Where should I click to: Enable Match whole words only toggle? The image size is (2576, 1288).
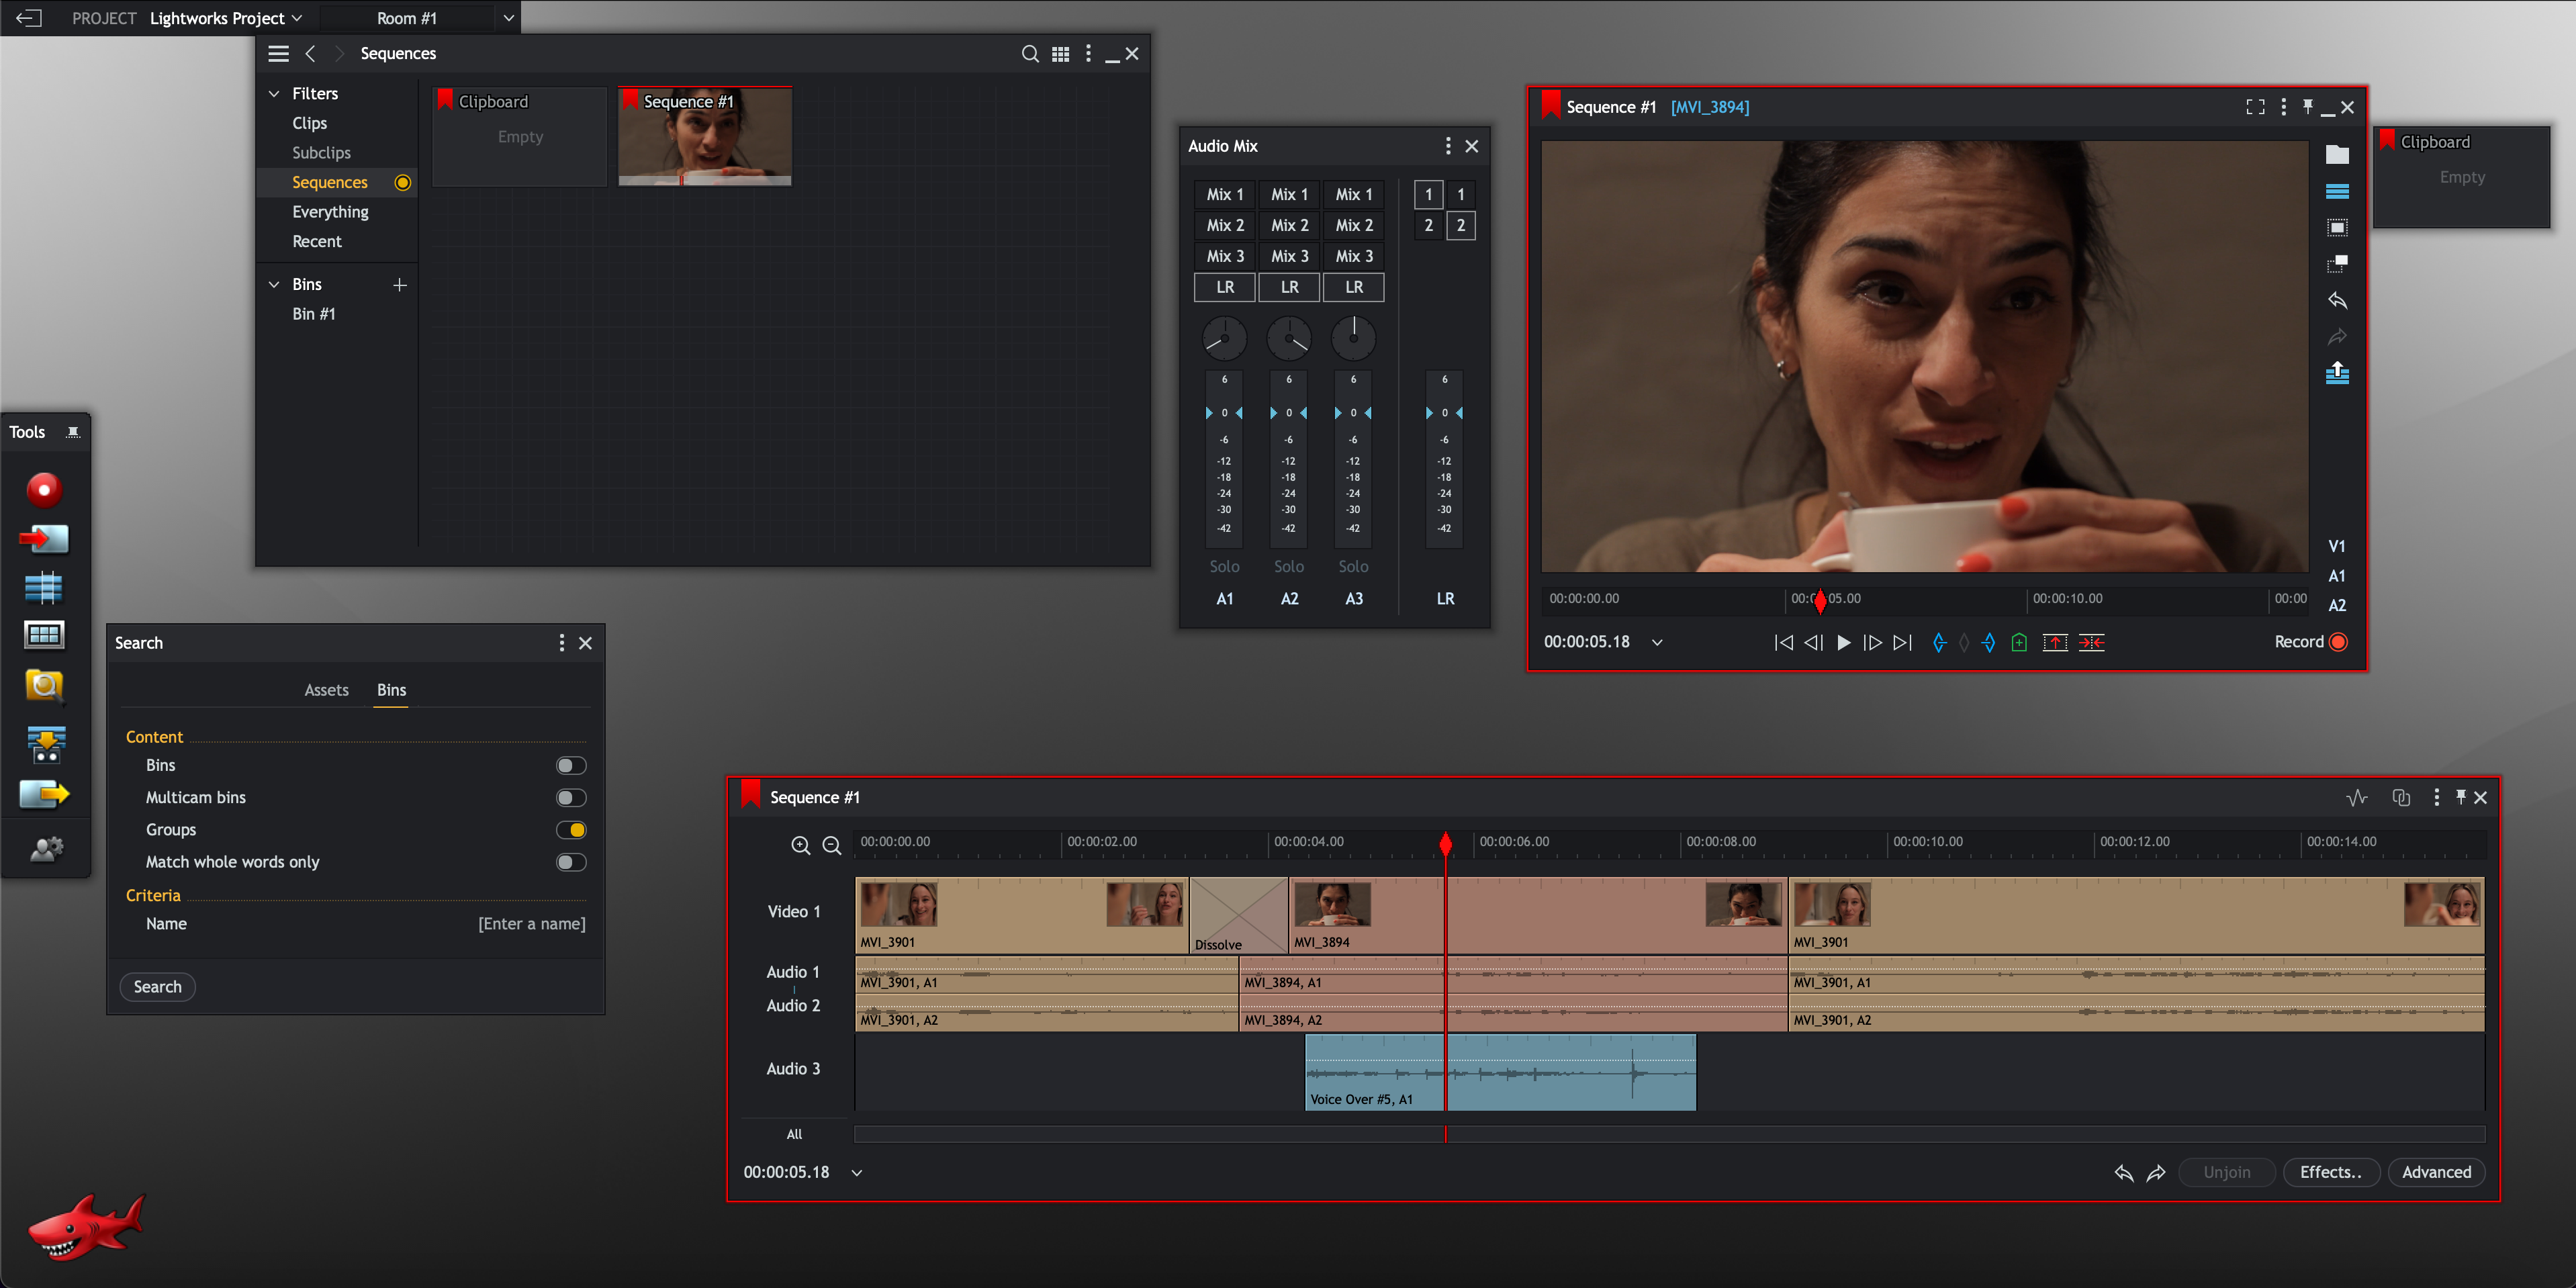(571, 862)
